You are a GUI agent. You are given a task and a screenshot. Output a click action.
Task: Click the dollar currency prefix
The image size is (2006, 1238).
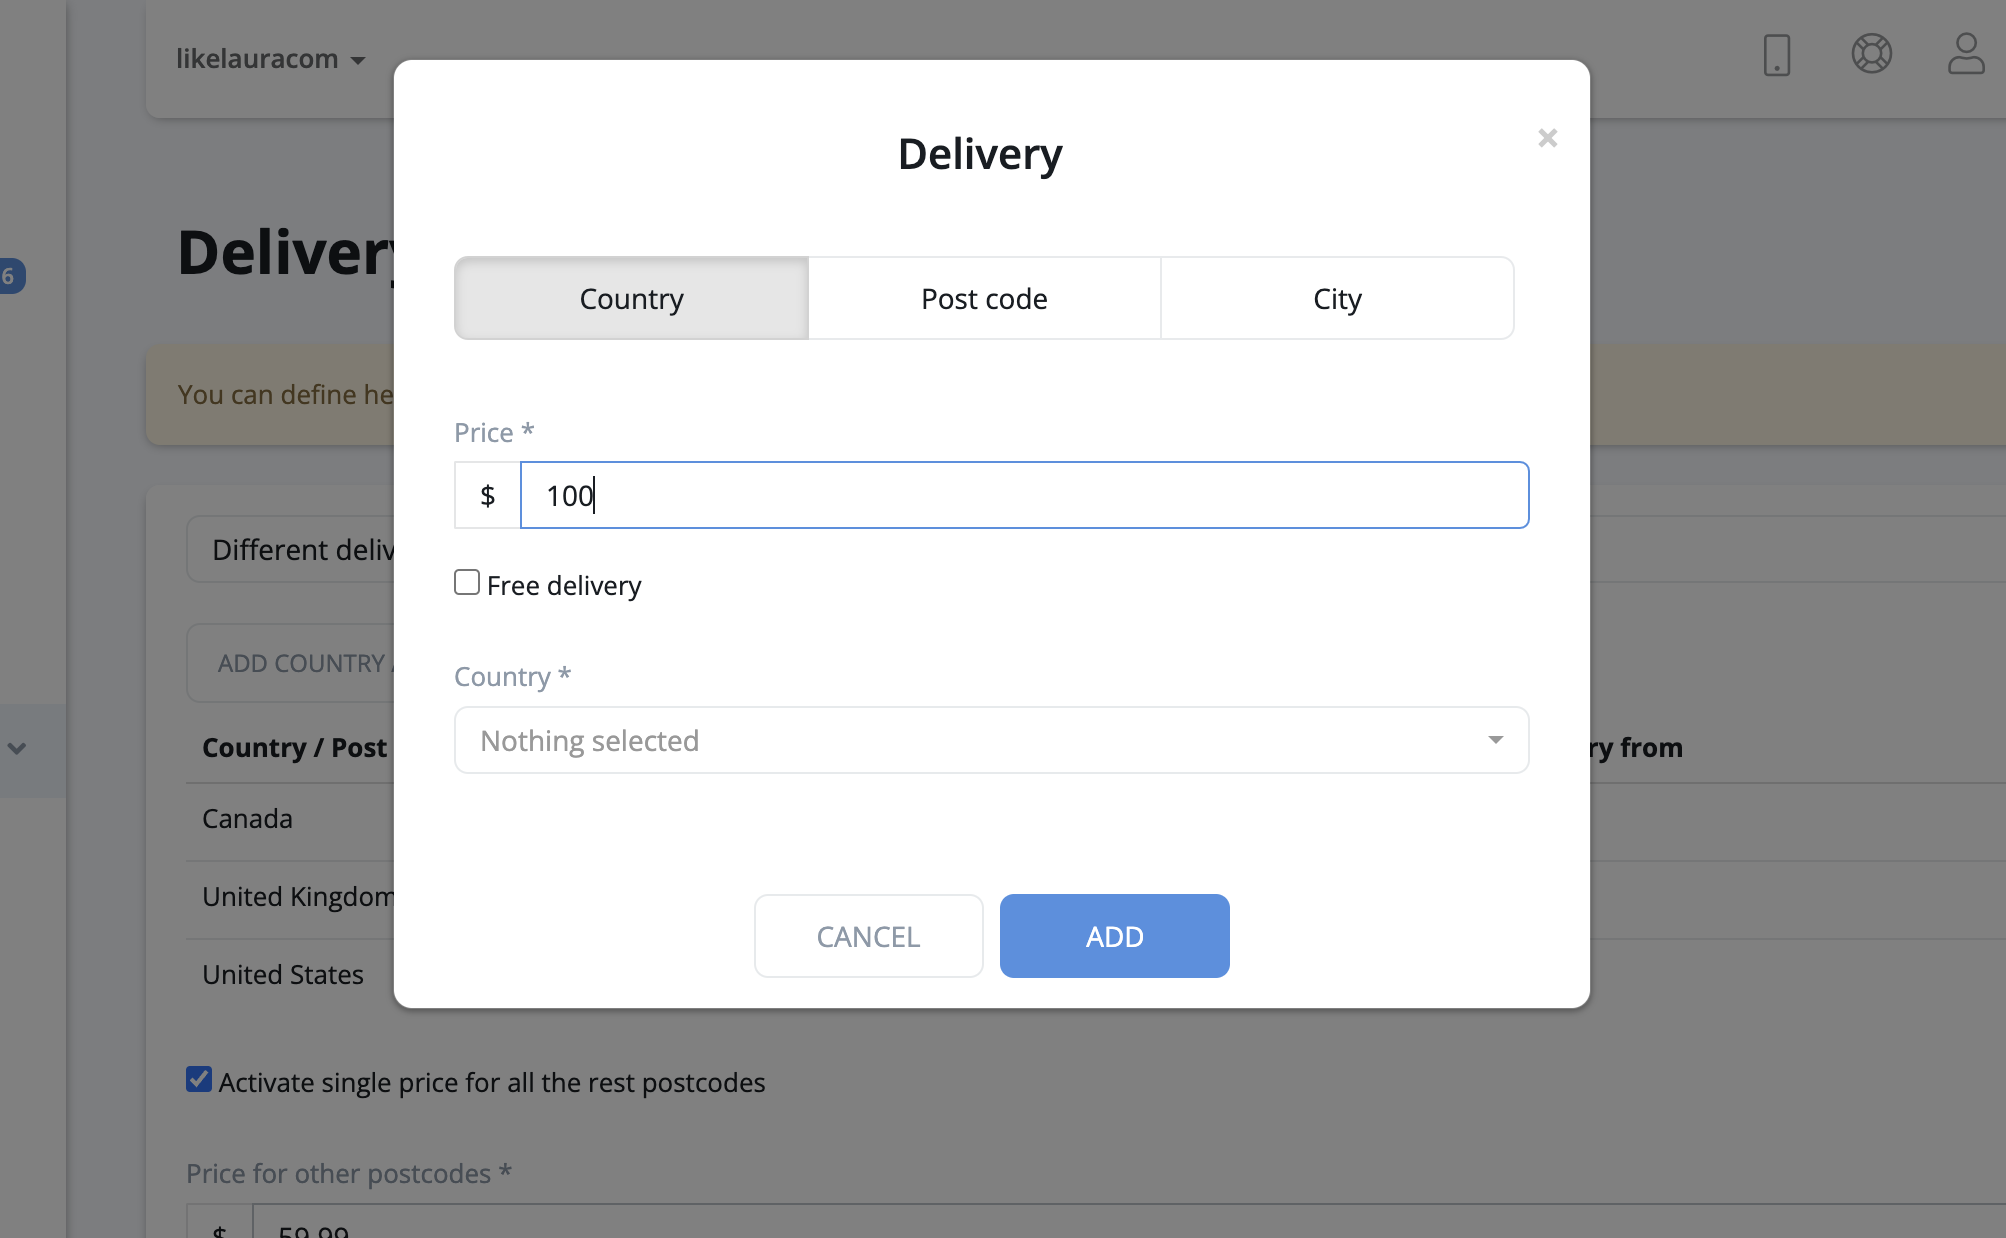point(487,495)
